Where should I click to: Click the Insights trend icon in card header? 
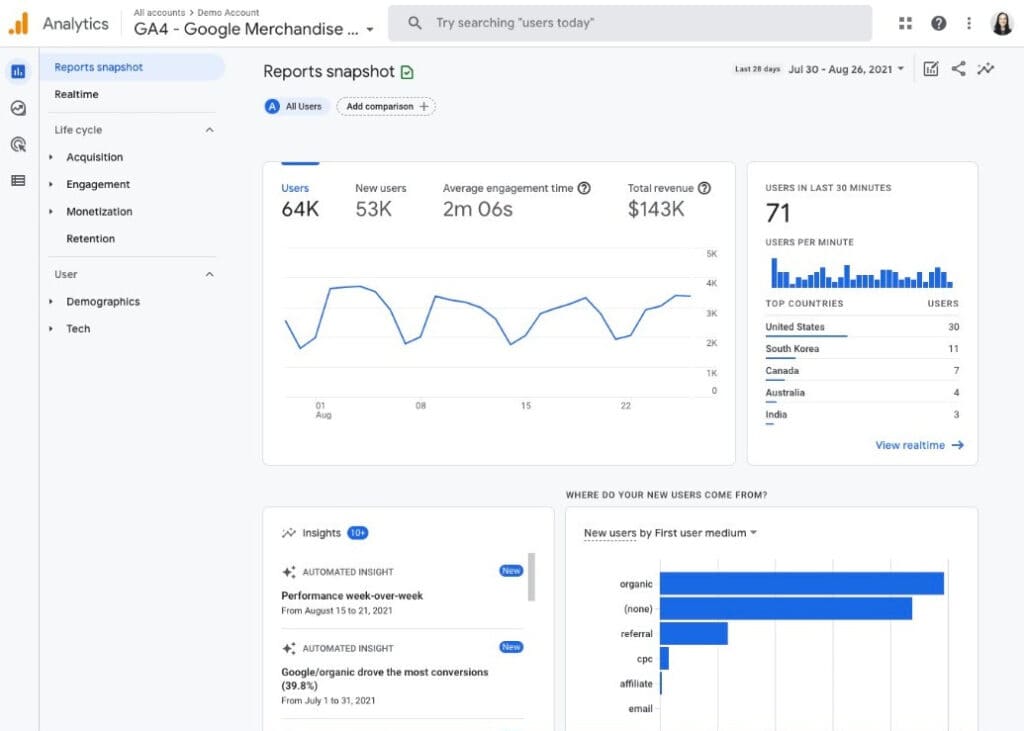[289, 533]
